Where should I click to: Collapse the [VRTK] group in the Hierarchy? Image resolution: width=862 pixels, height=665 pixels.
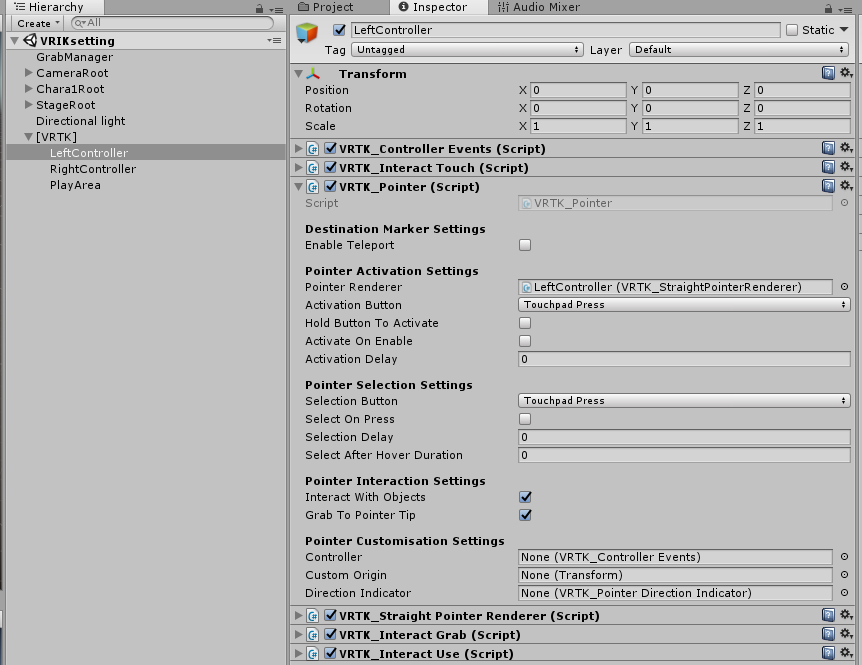[29, 136]
